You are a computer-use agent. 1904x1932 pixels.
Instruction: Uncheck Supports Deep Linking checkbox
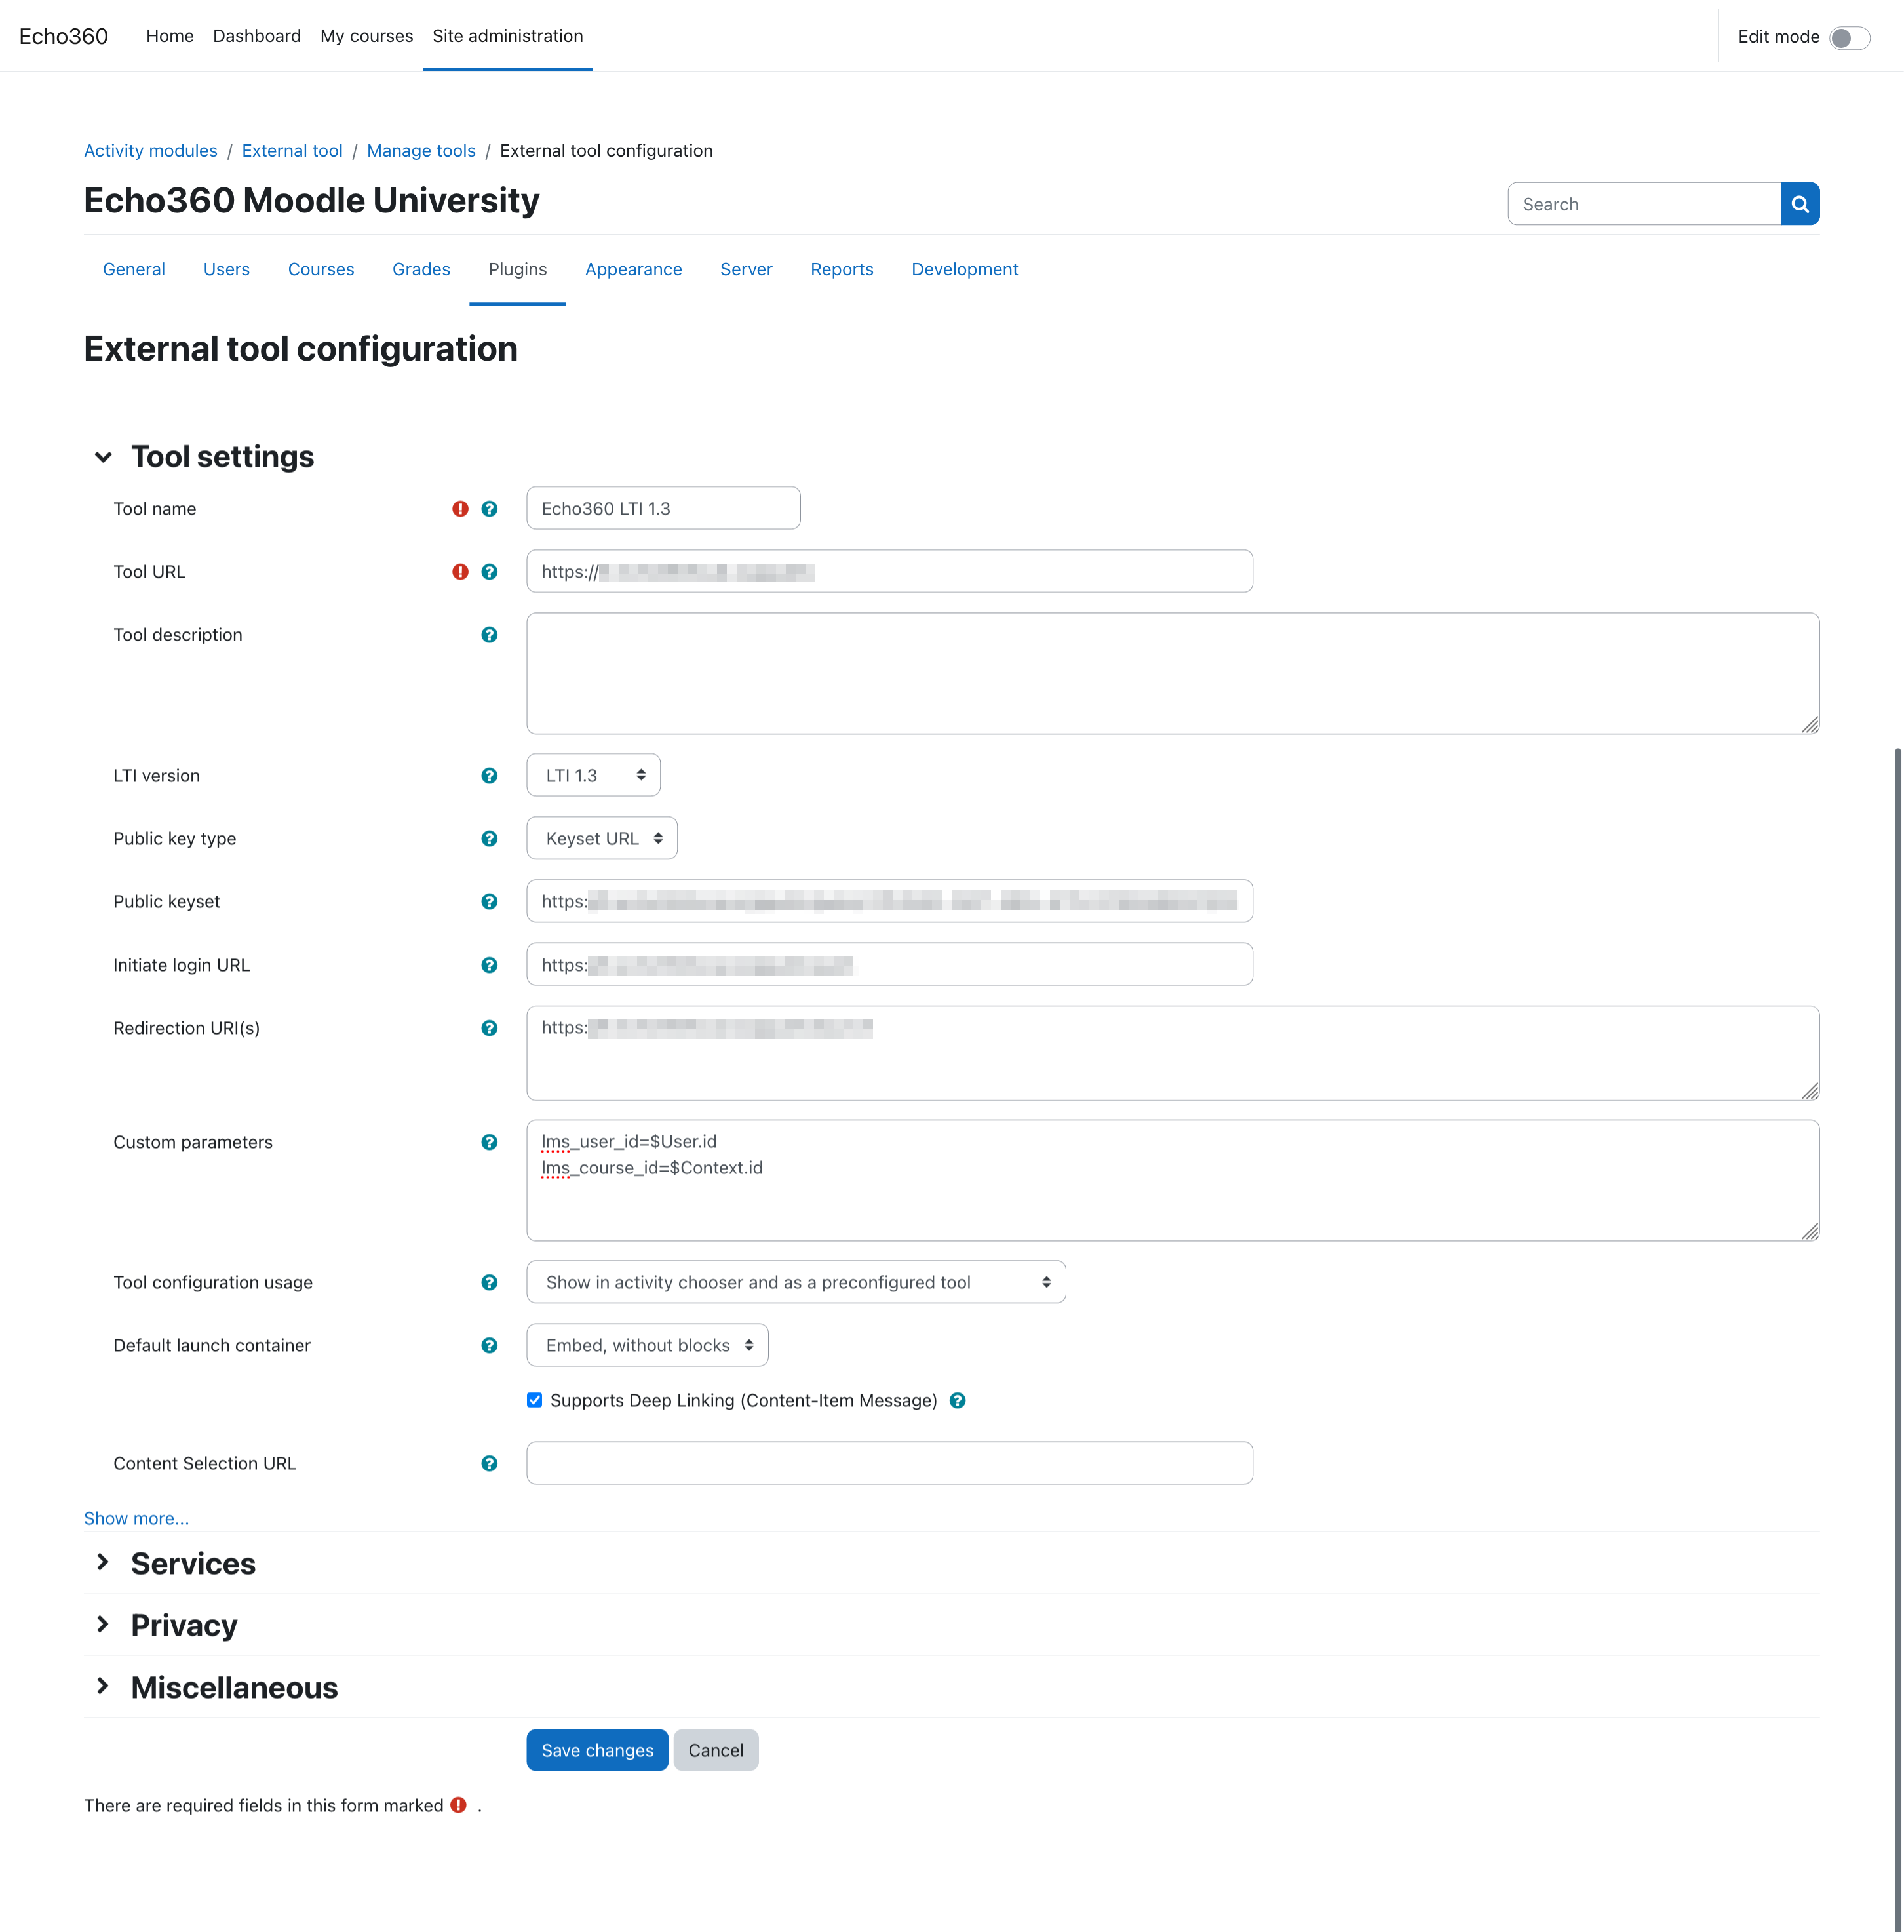(x=535, y=1400)
